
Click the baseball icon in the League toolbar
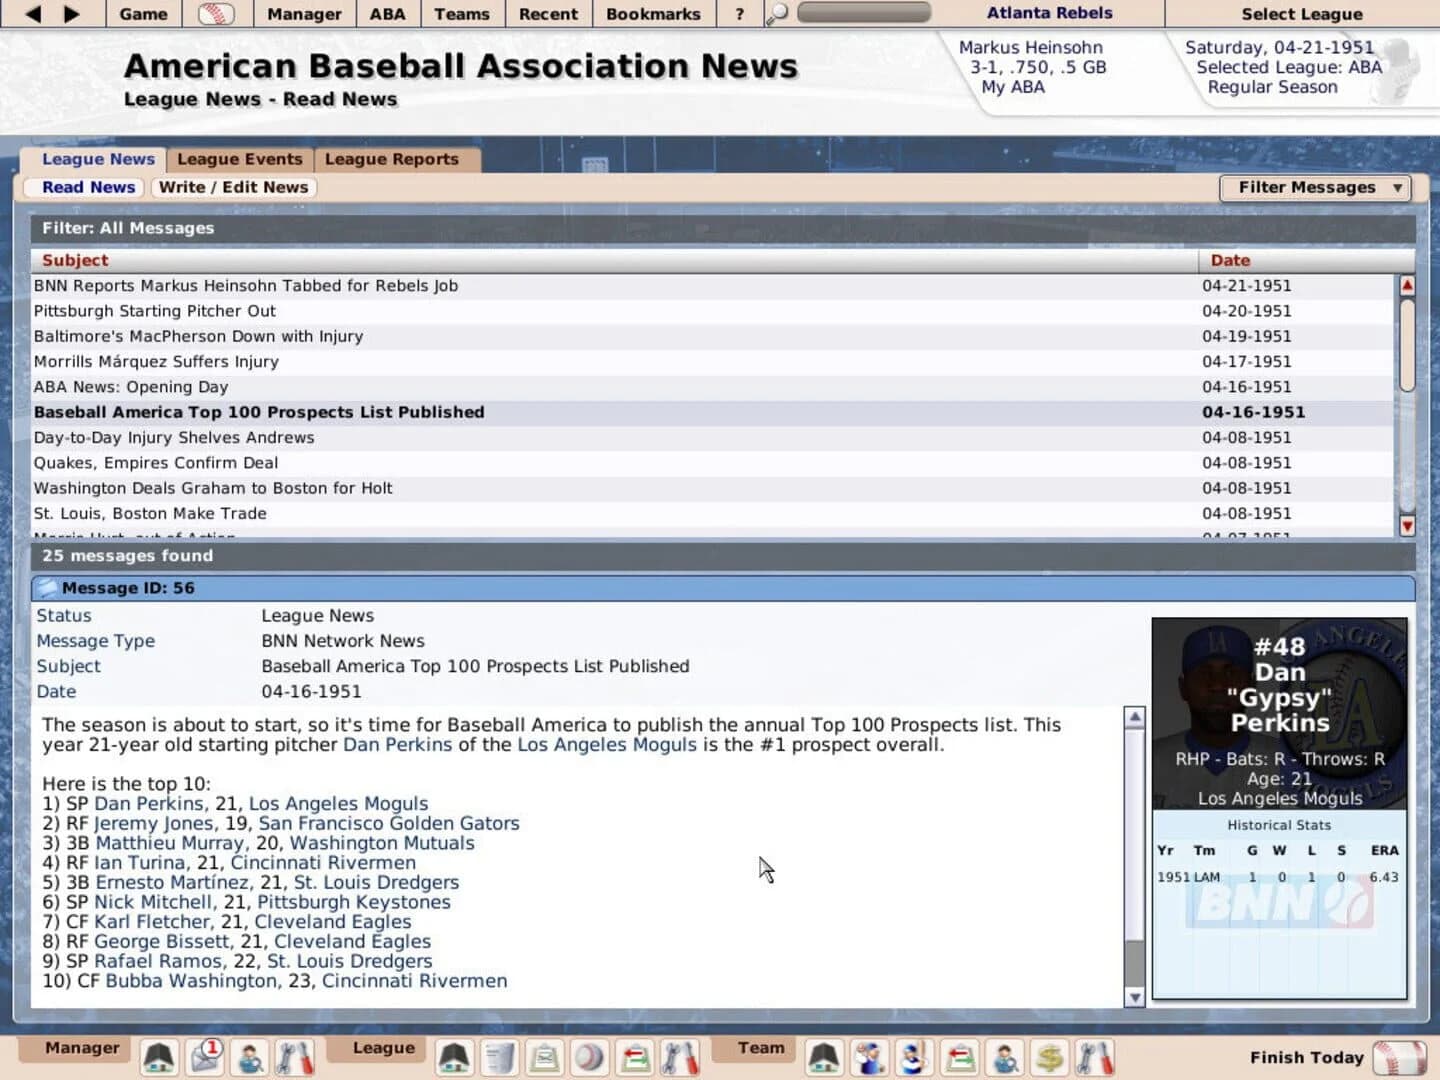click(x=587, y=1057)
